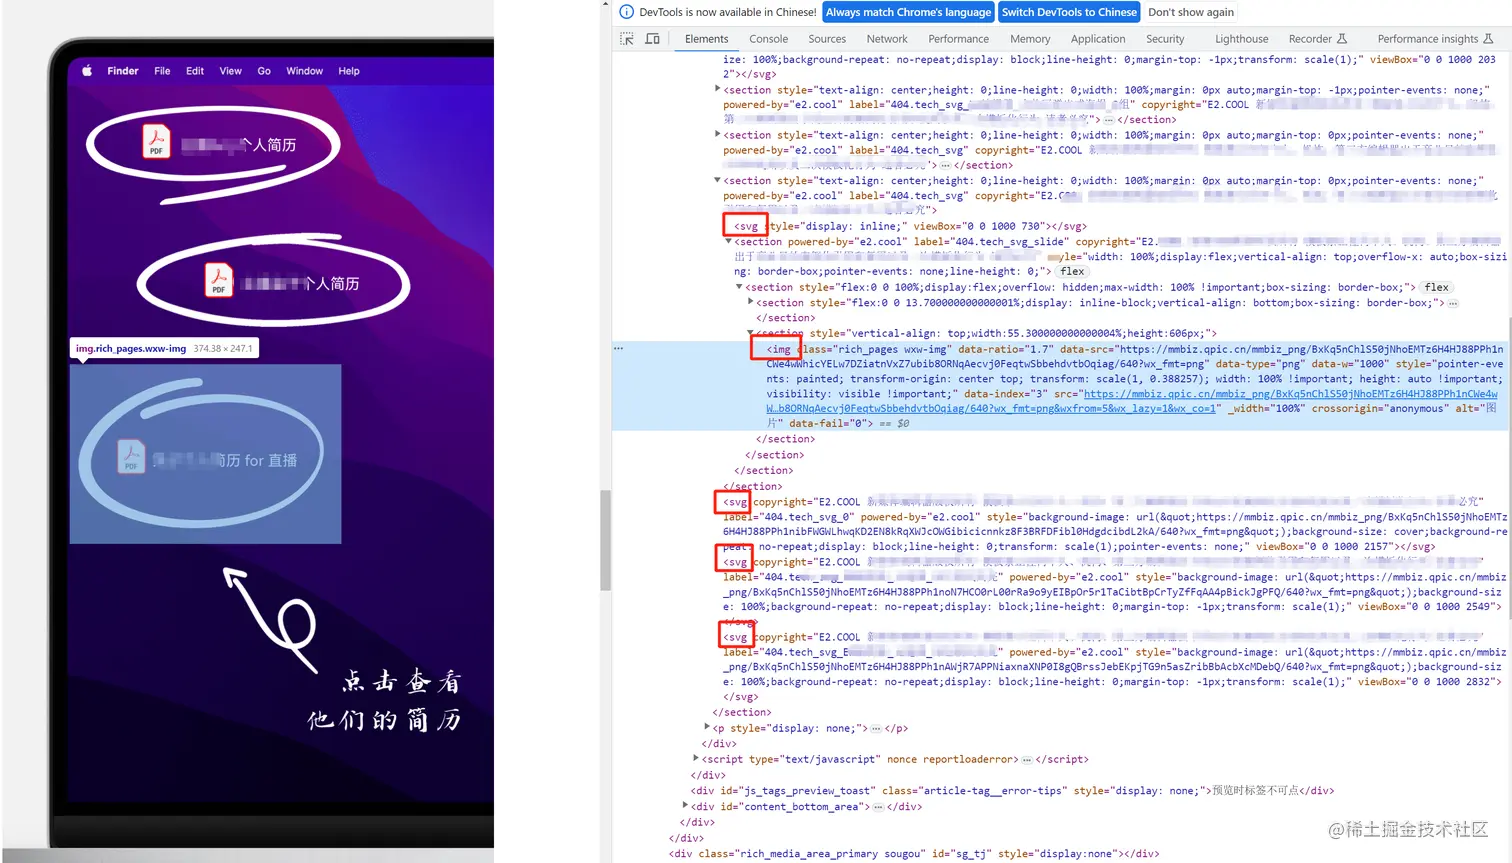Open the View menu in the macOS menu bar
Image resolution: width=1512 pixels, height=863 pixels.
pos(230,71)
